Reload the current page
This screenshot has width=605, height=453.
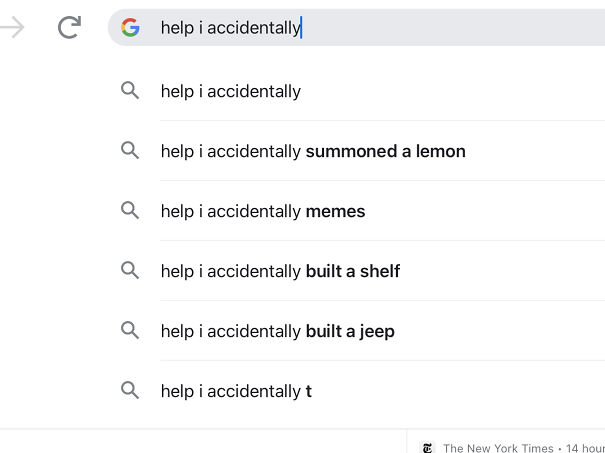tap(69, 28)
